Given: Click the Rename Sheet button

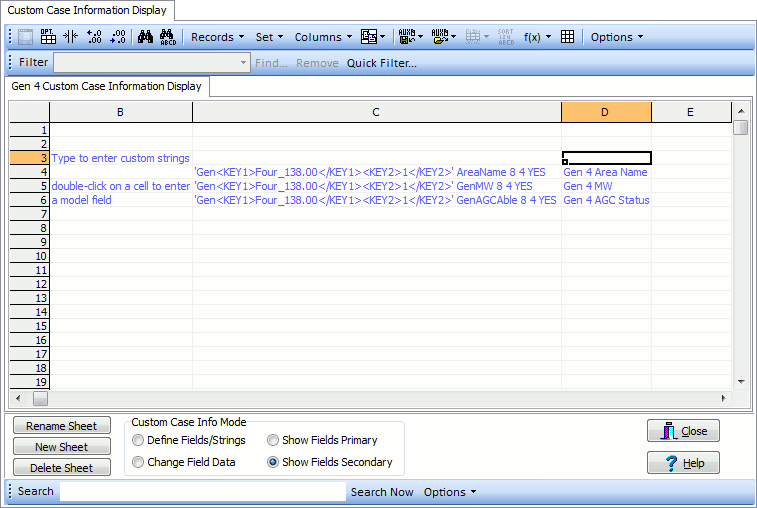Looking at the screenshot, I should point(61,426).
